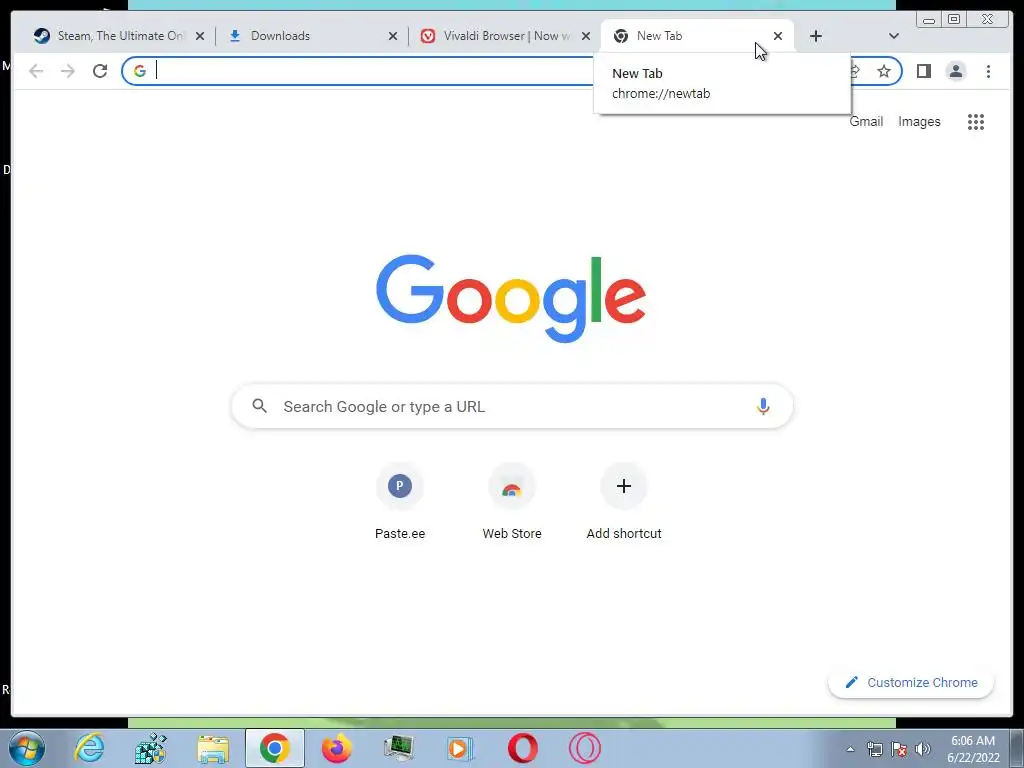This screenshot has height=768, width=1024.
Task: Expand the tab search chevron
Action: pyautogui.click(x=894, y=36)
